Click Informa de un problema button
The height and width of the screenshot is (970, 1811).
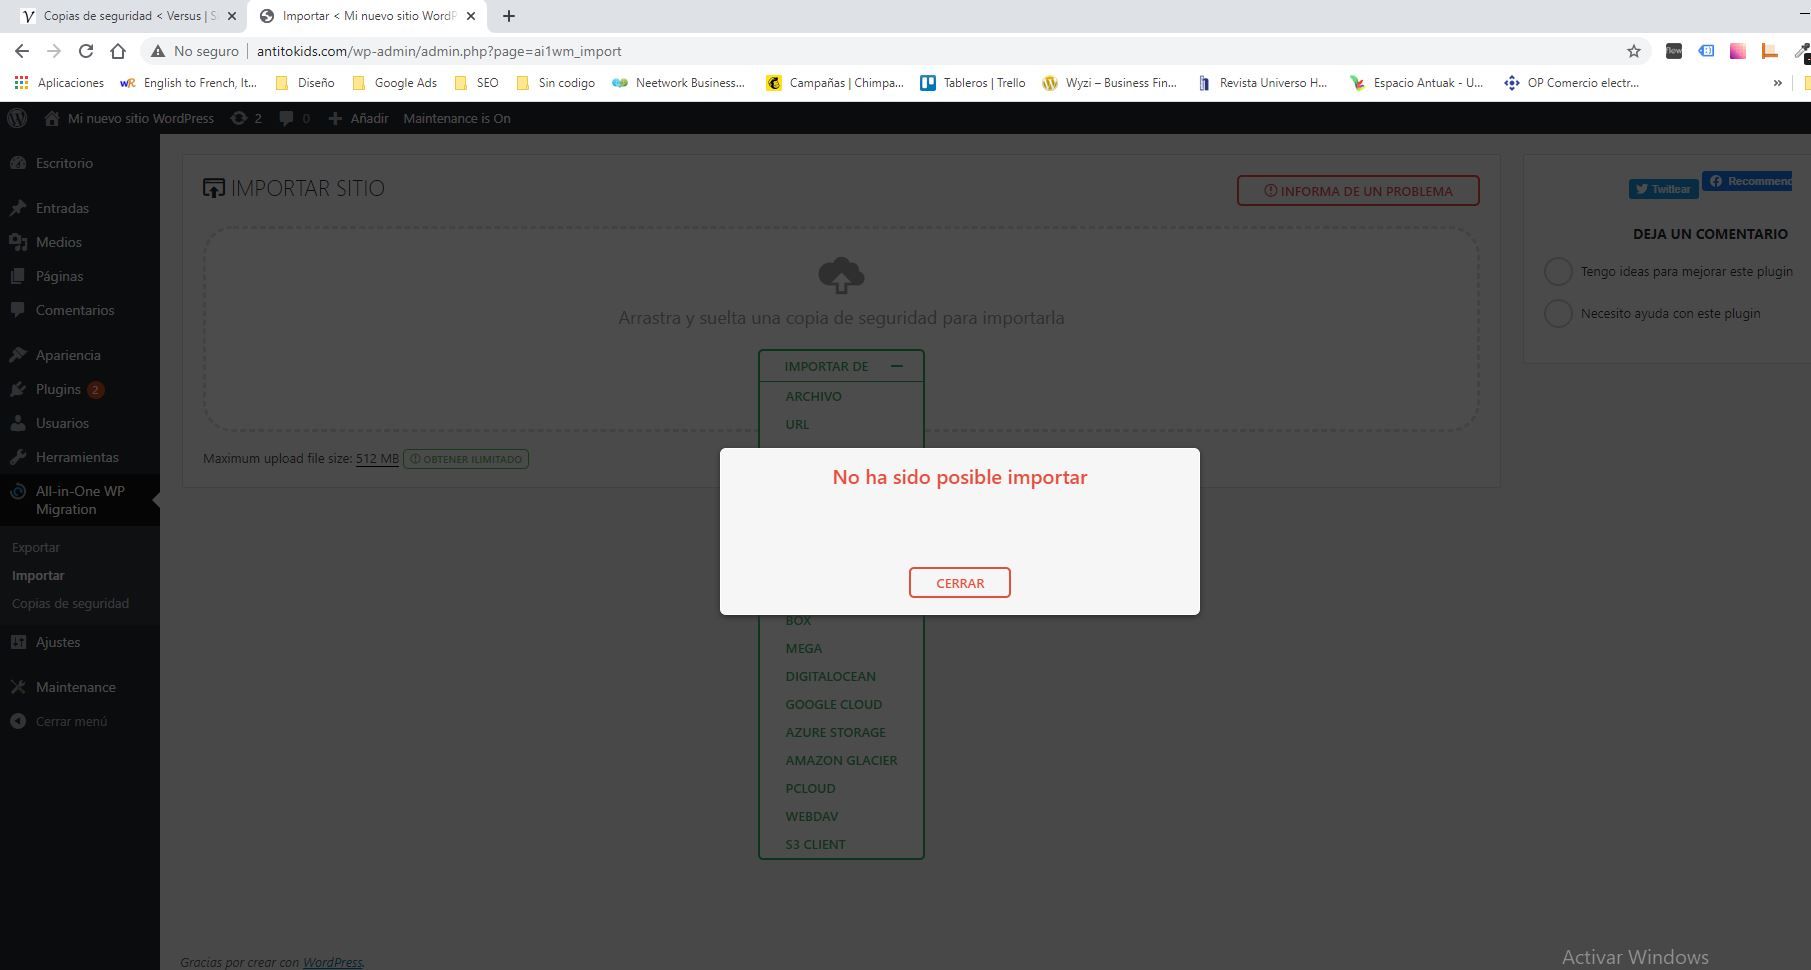click(1358, 191)
